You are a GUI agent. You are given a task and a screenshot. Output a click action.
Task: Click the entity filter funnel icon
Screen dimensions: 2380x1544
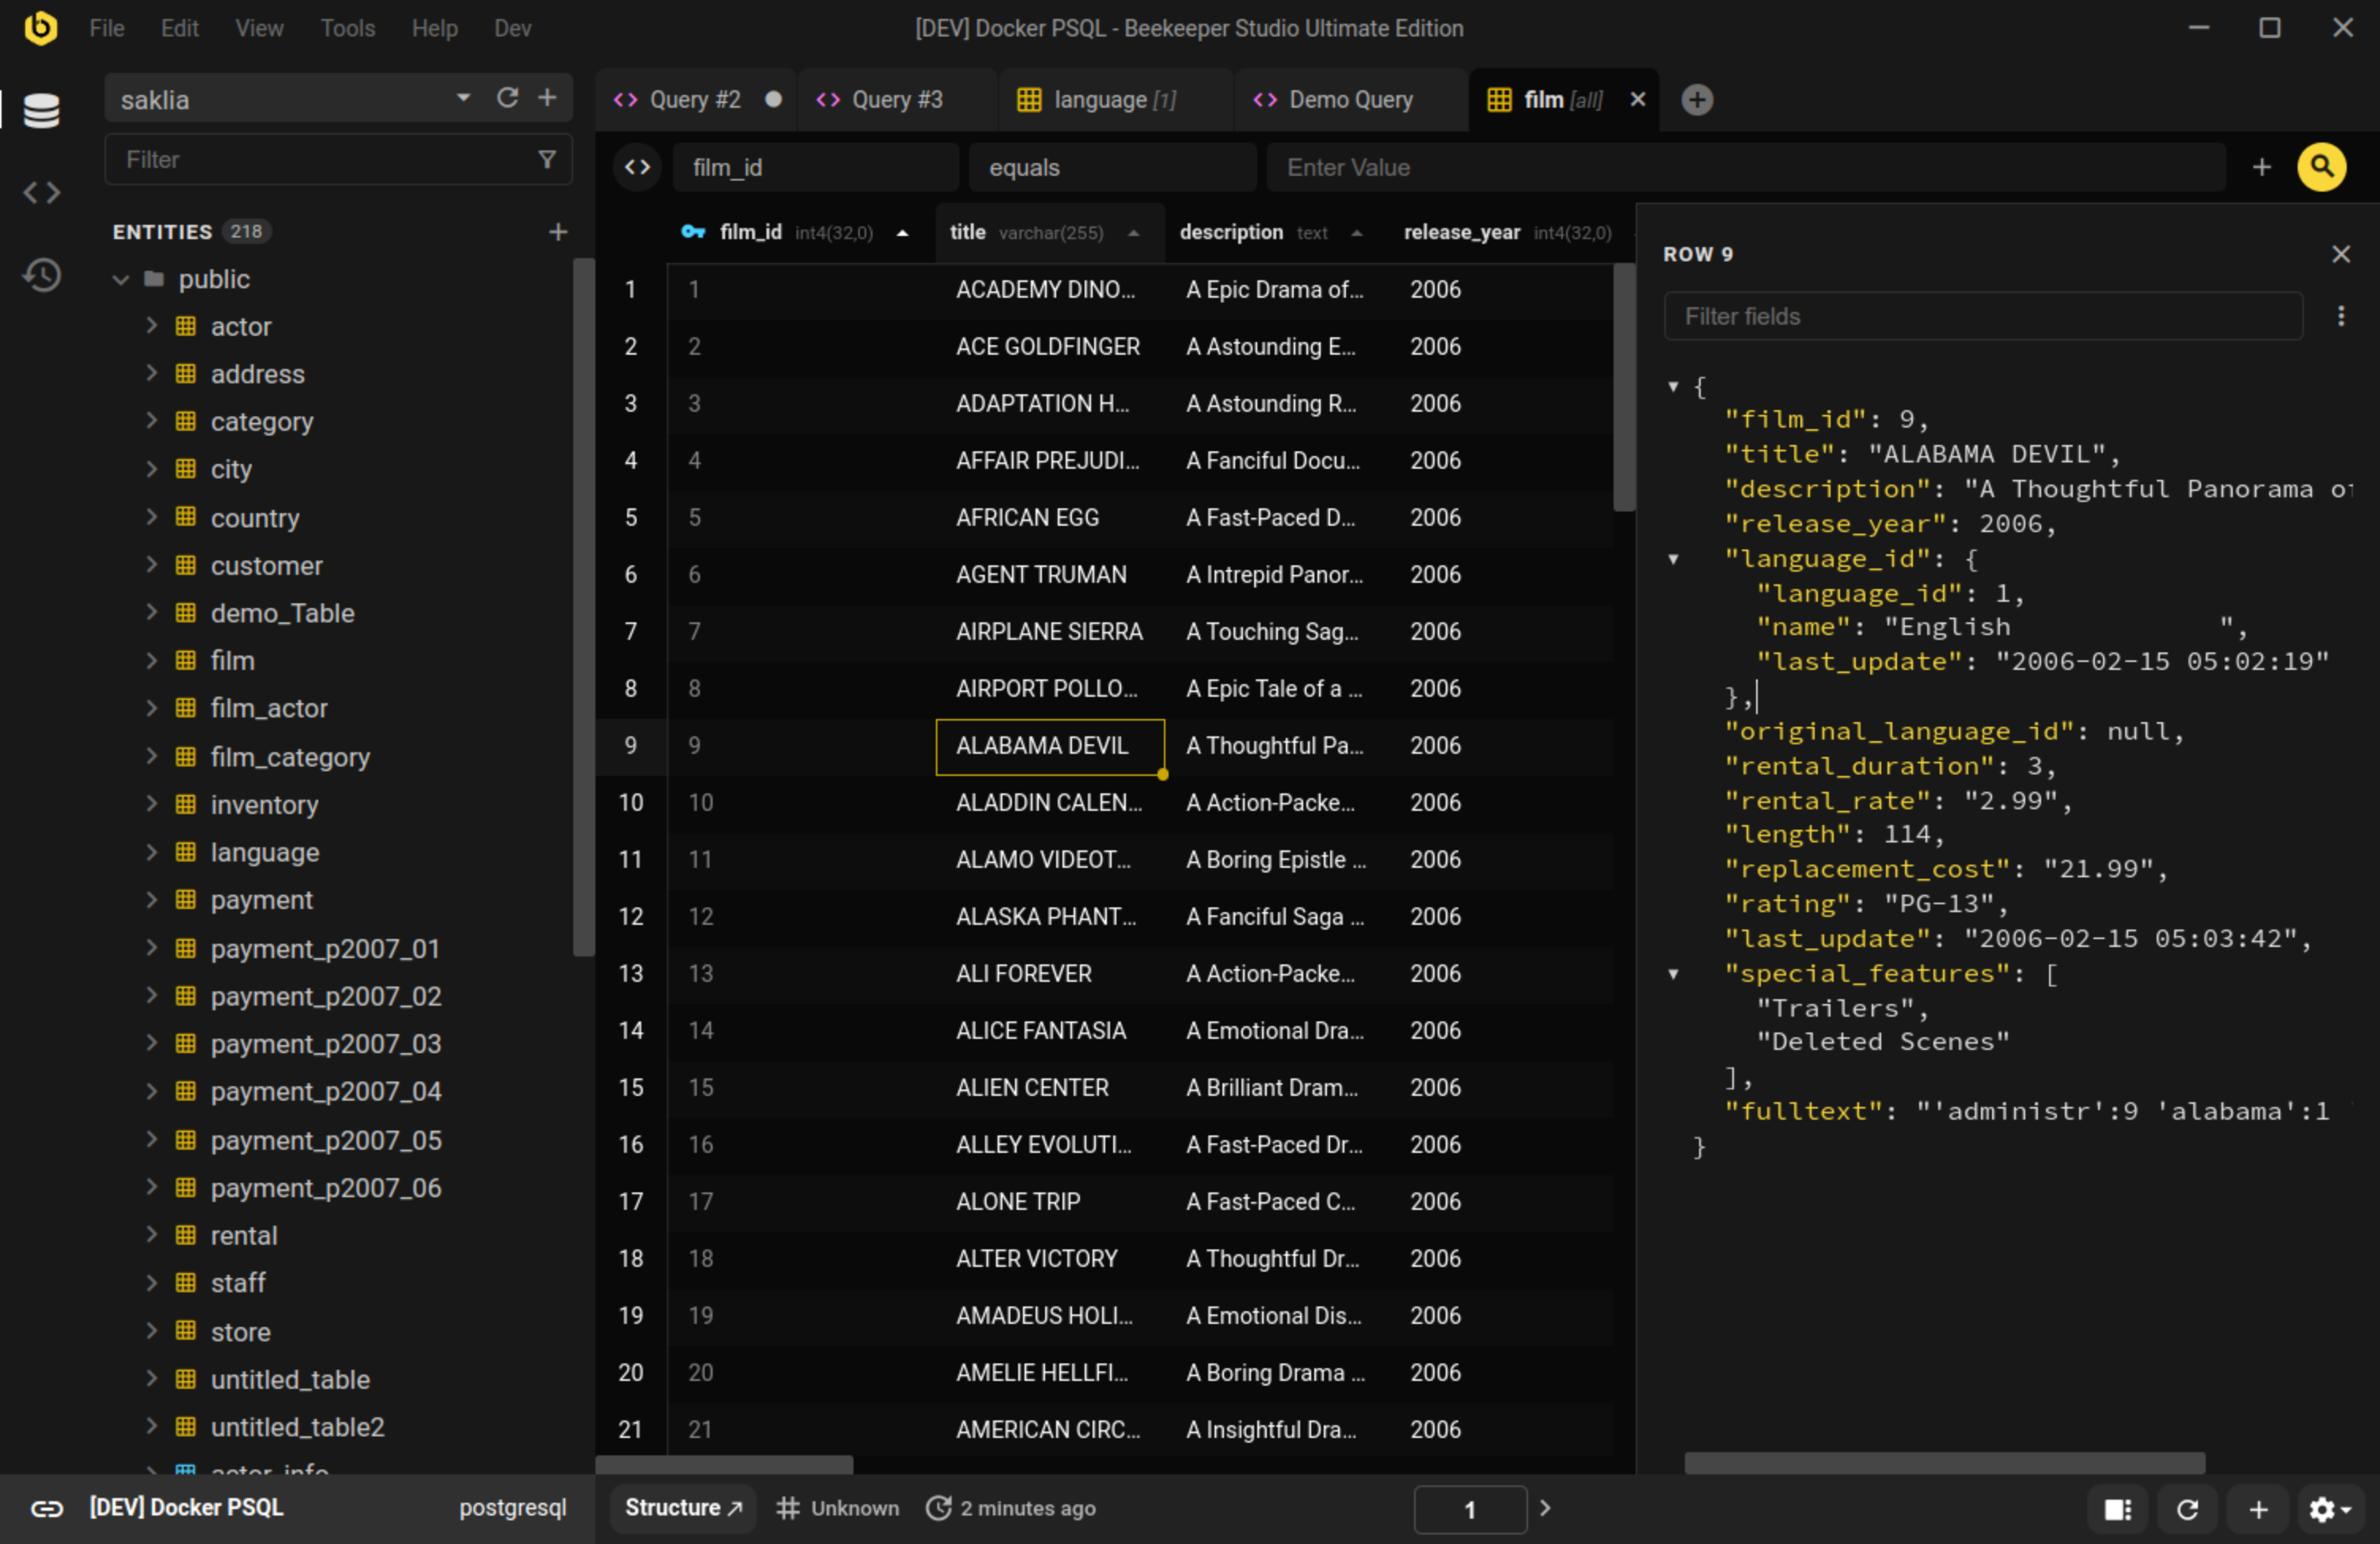[547, 159]
